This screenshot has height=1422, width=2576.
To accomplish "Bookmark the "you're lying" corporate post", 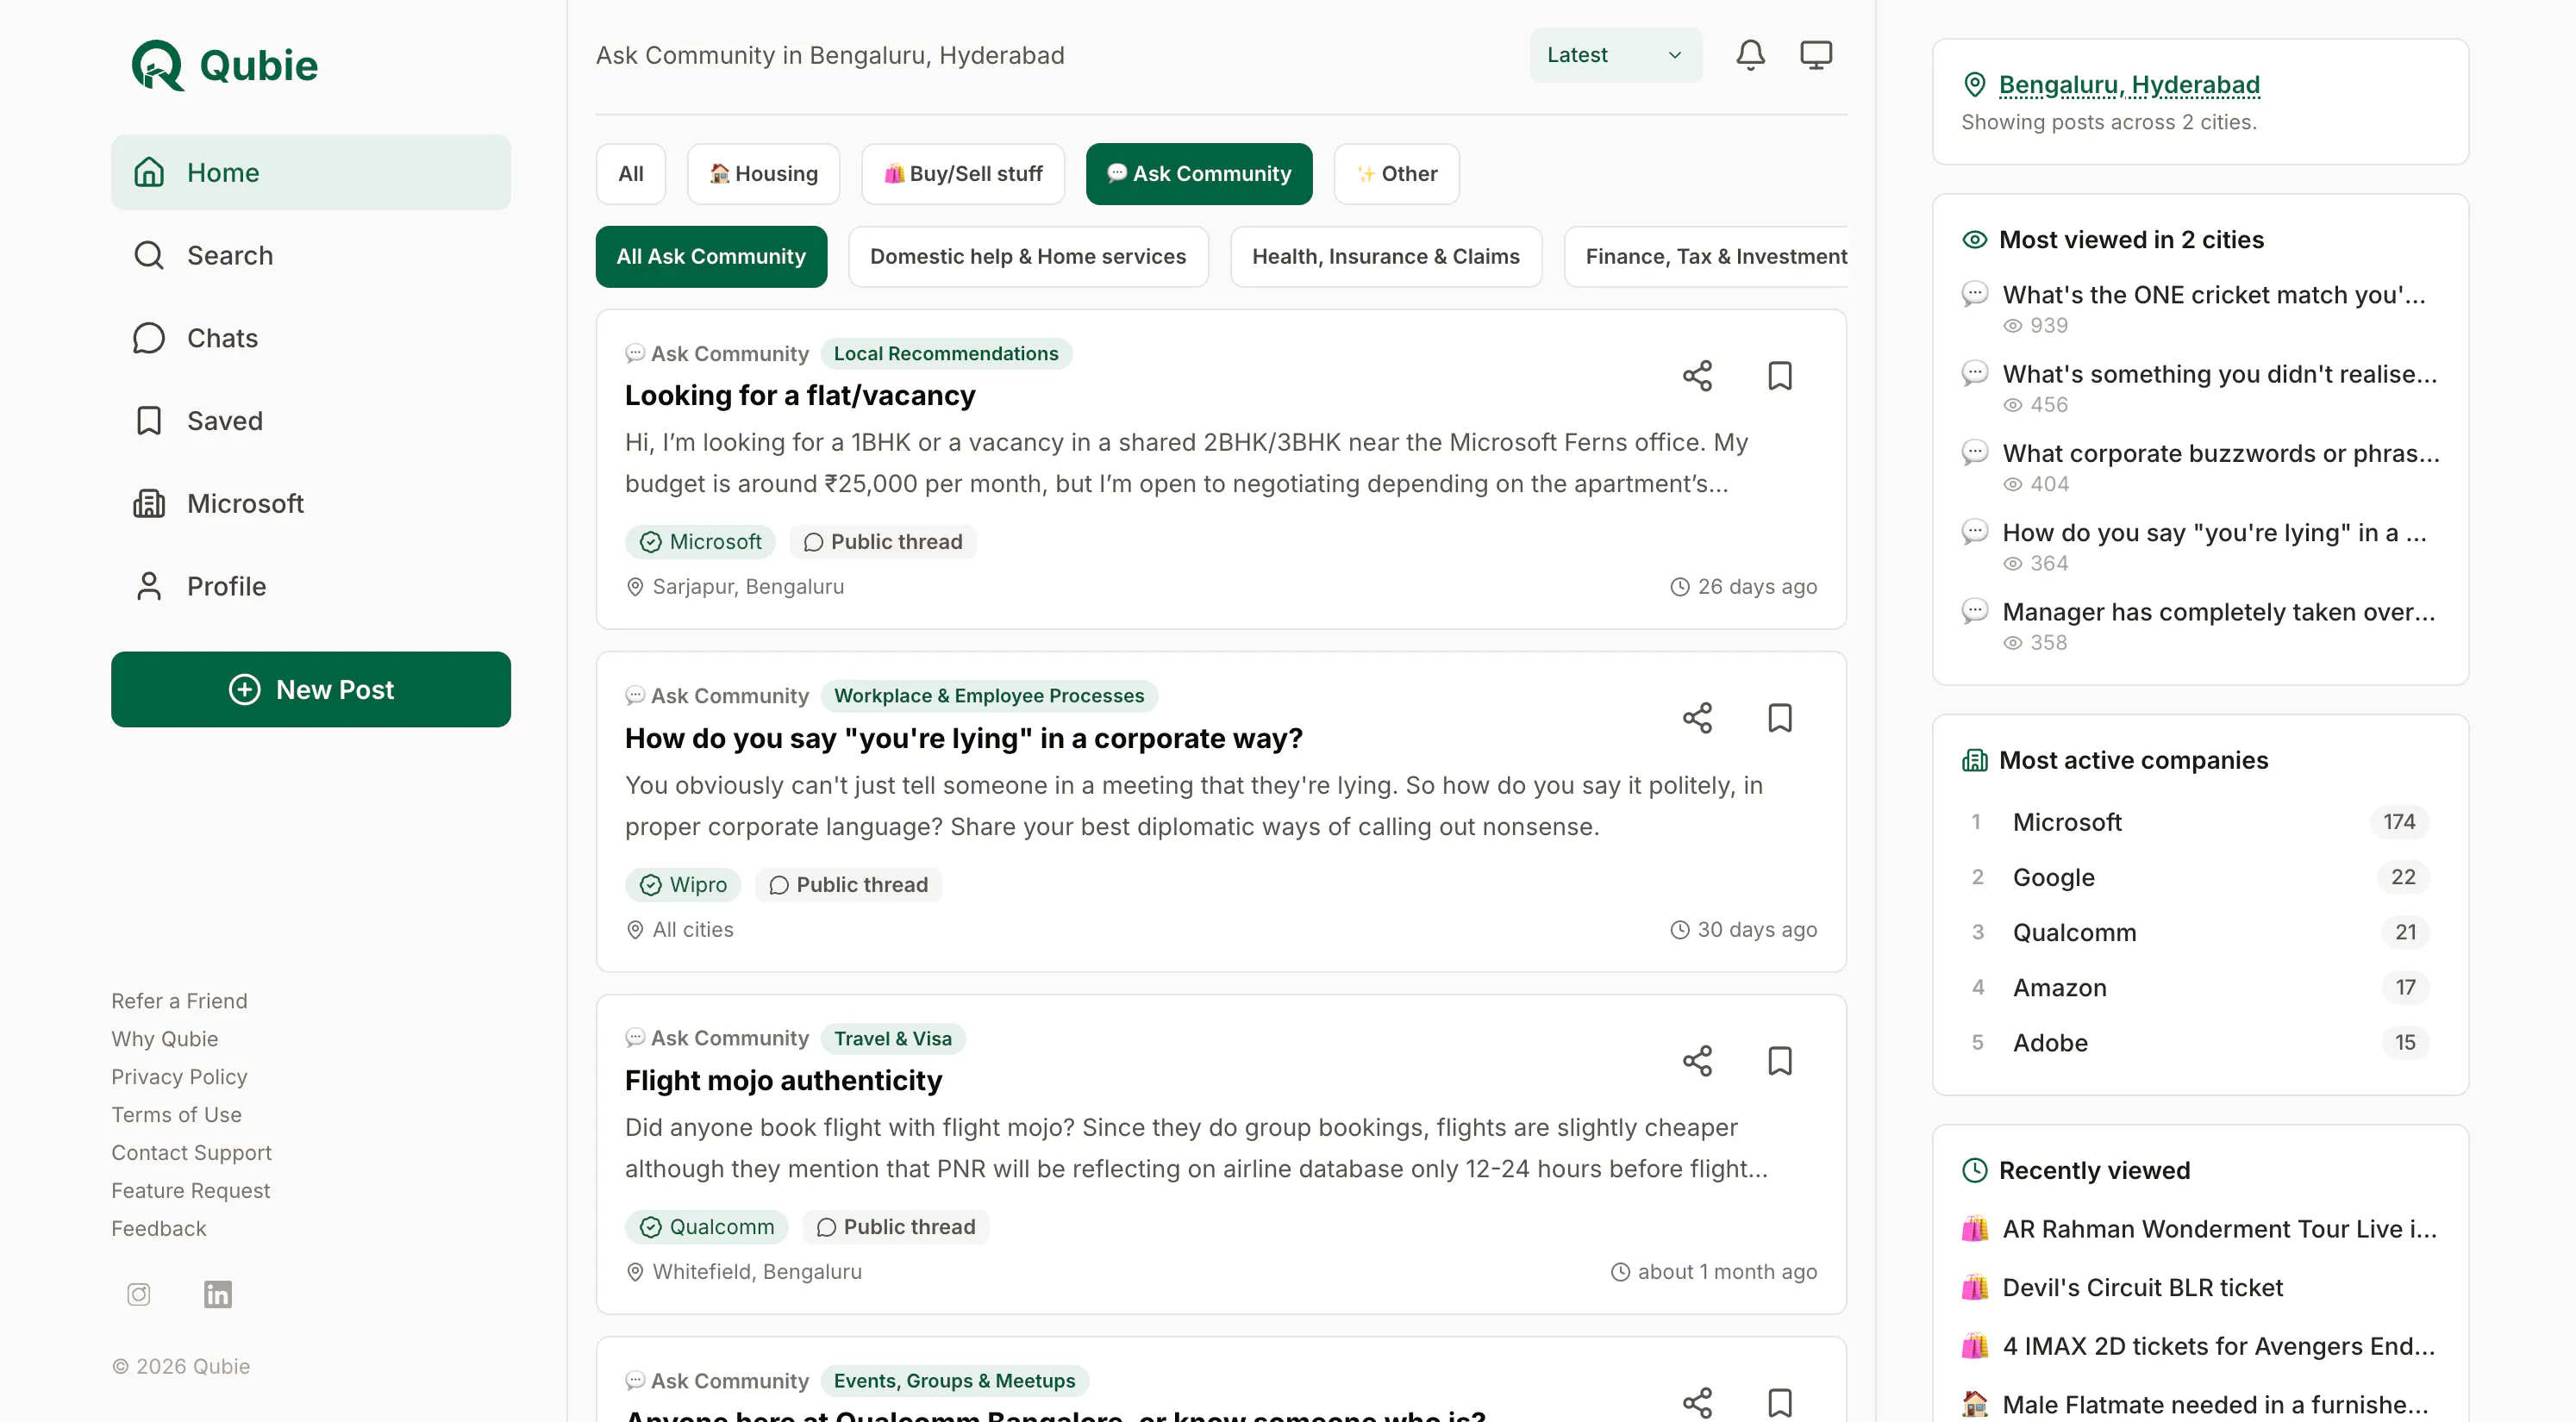I will (1780, 718).
